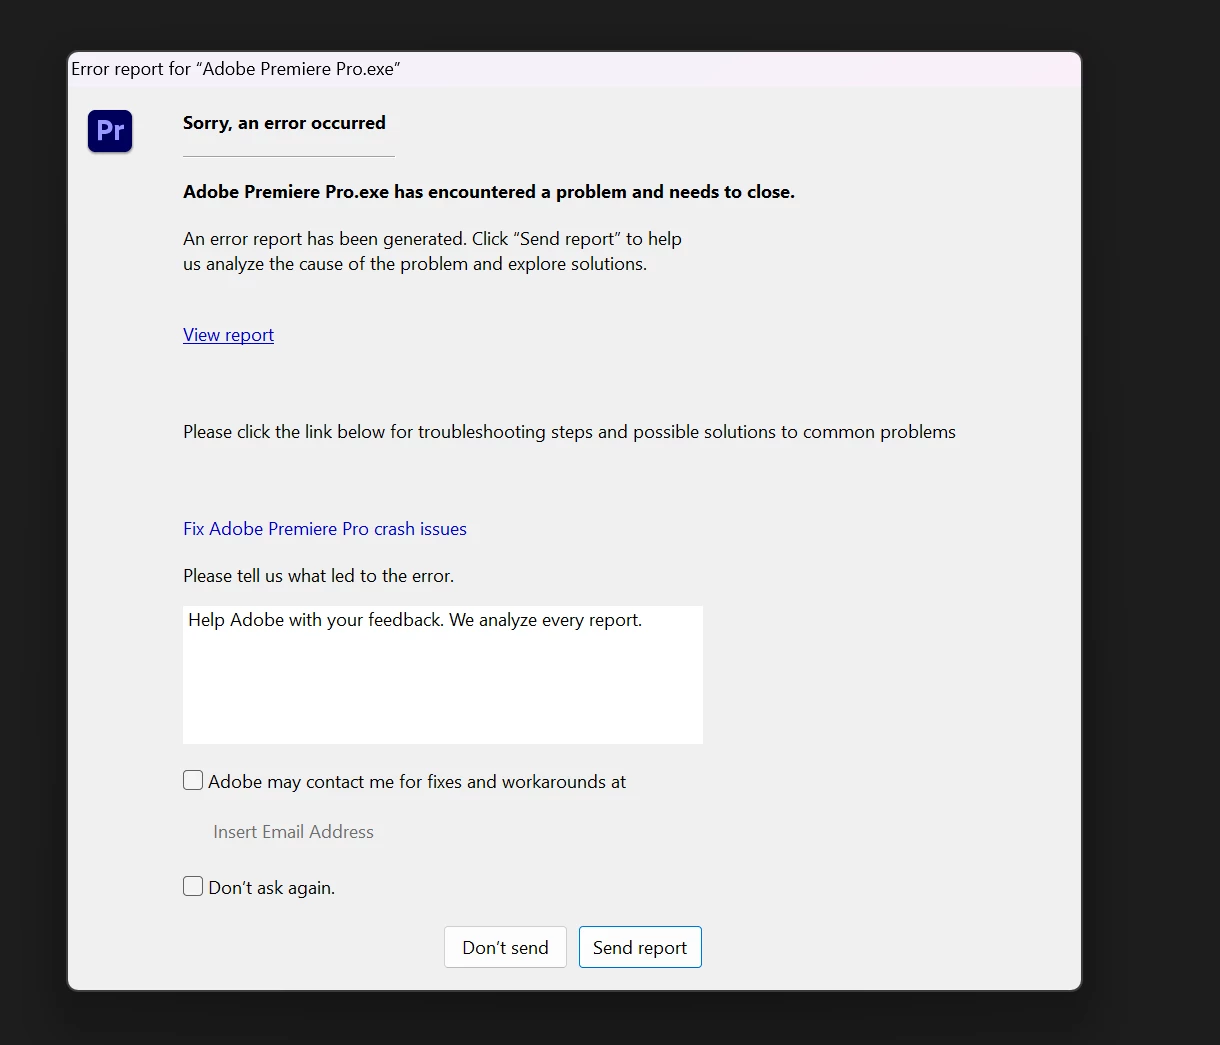Click the 'An error report has been generated' text

tap(432, 251)
